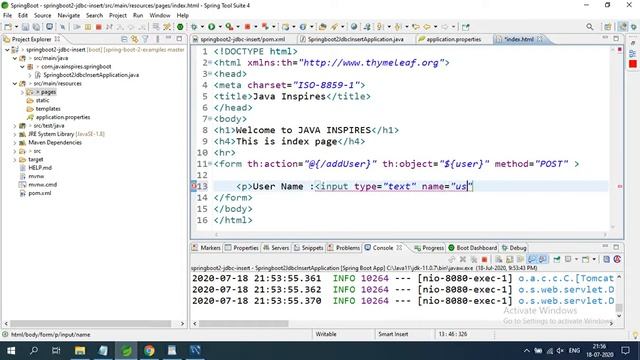Viewport: 640px width, 360px height.
Task: Switch to the pom.xml editor tab
Action: (x=242, y=39)
